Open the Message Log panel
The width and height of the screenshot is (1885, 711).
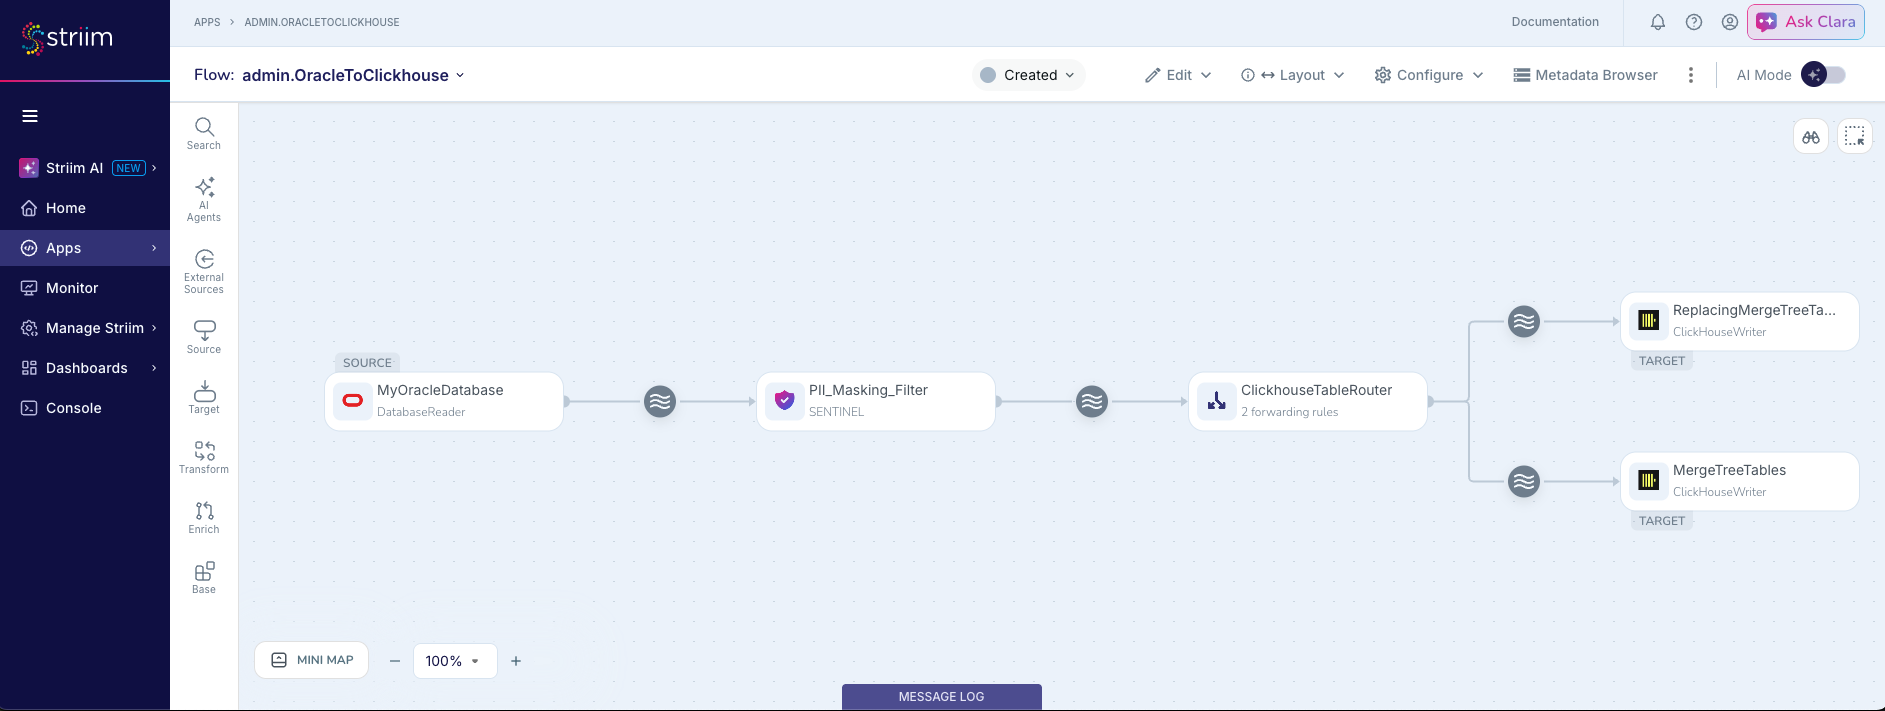(x=942, y=697)
